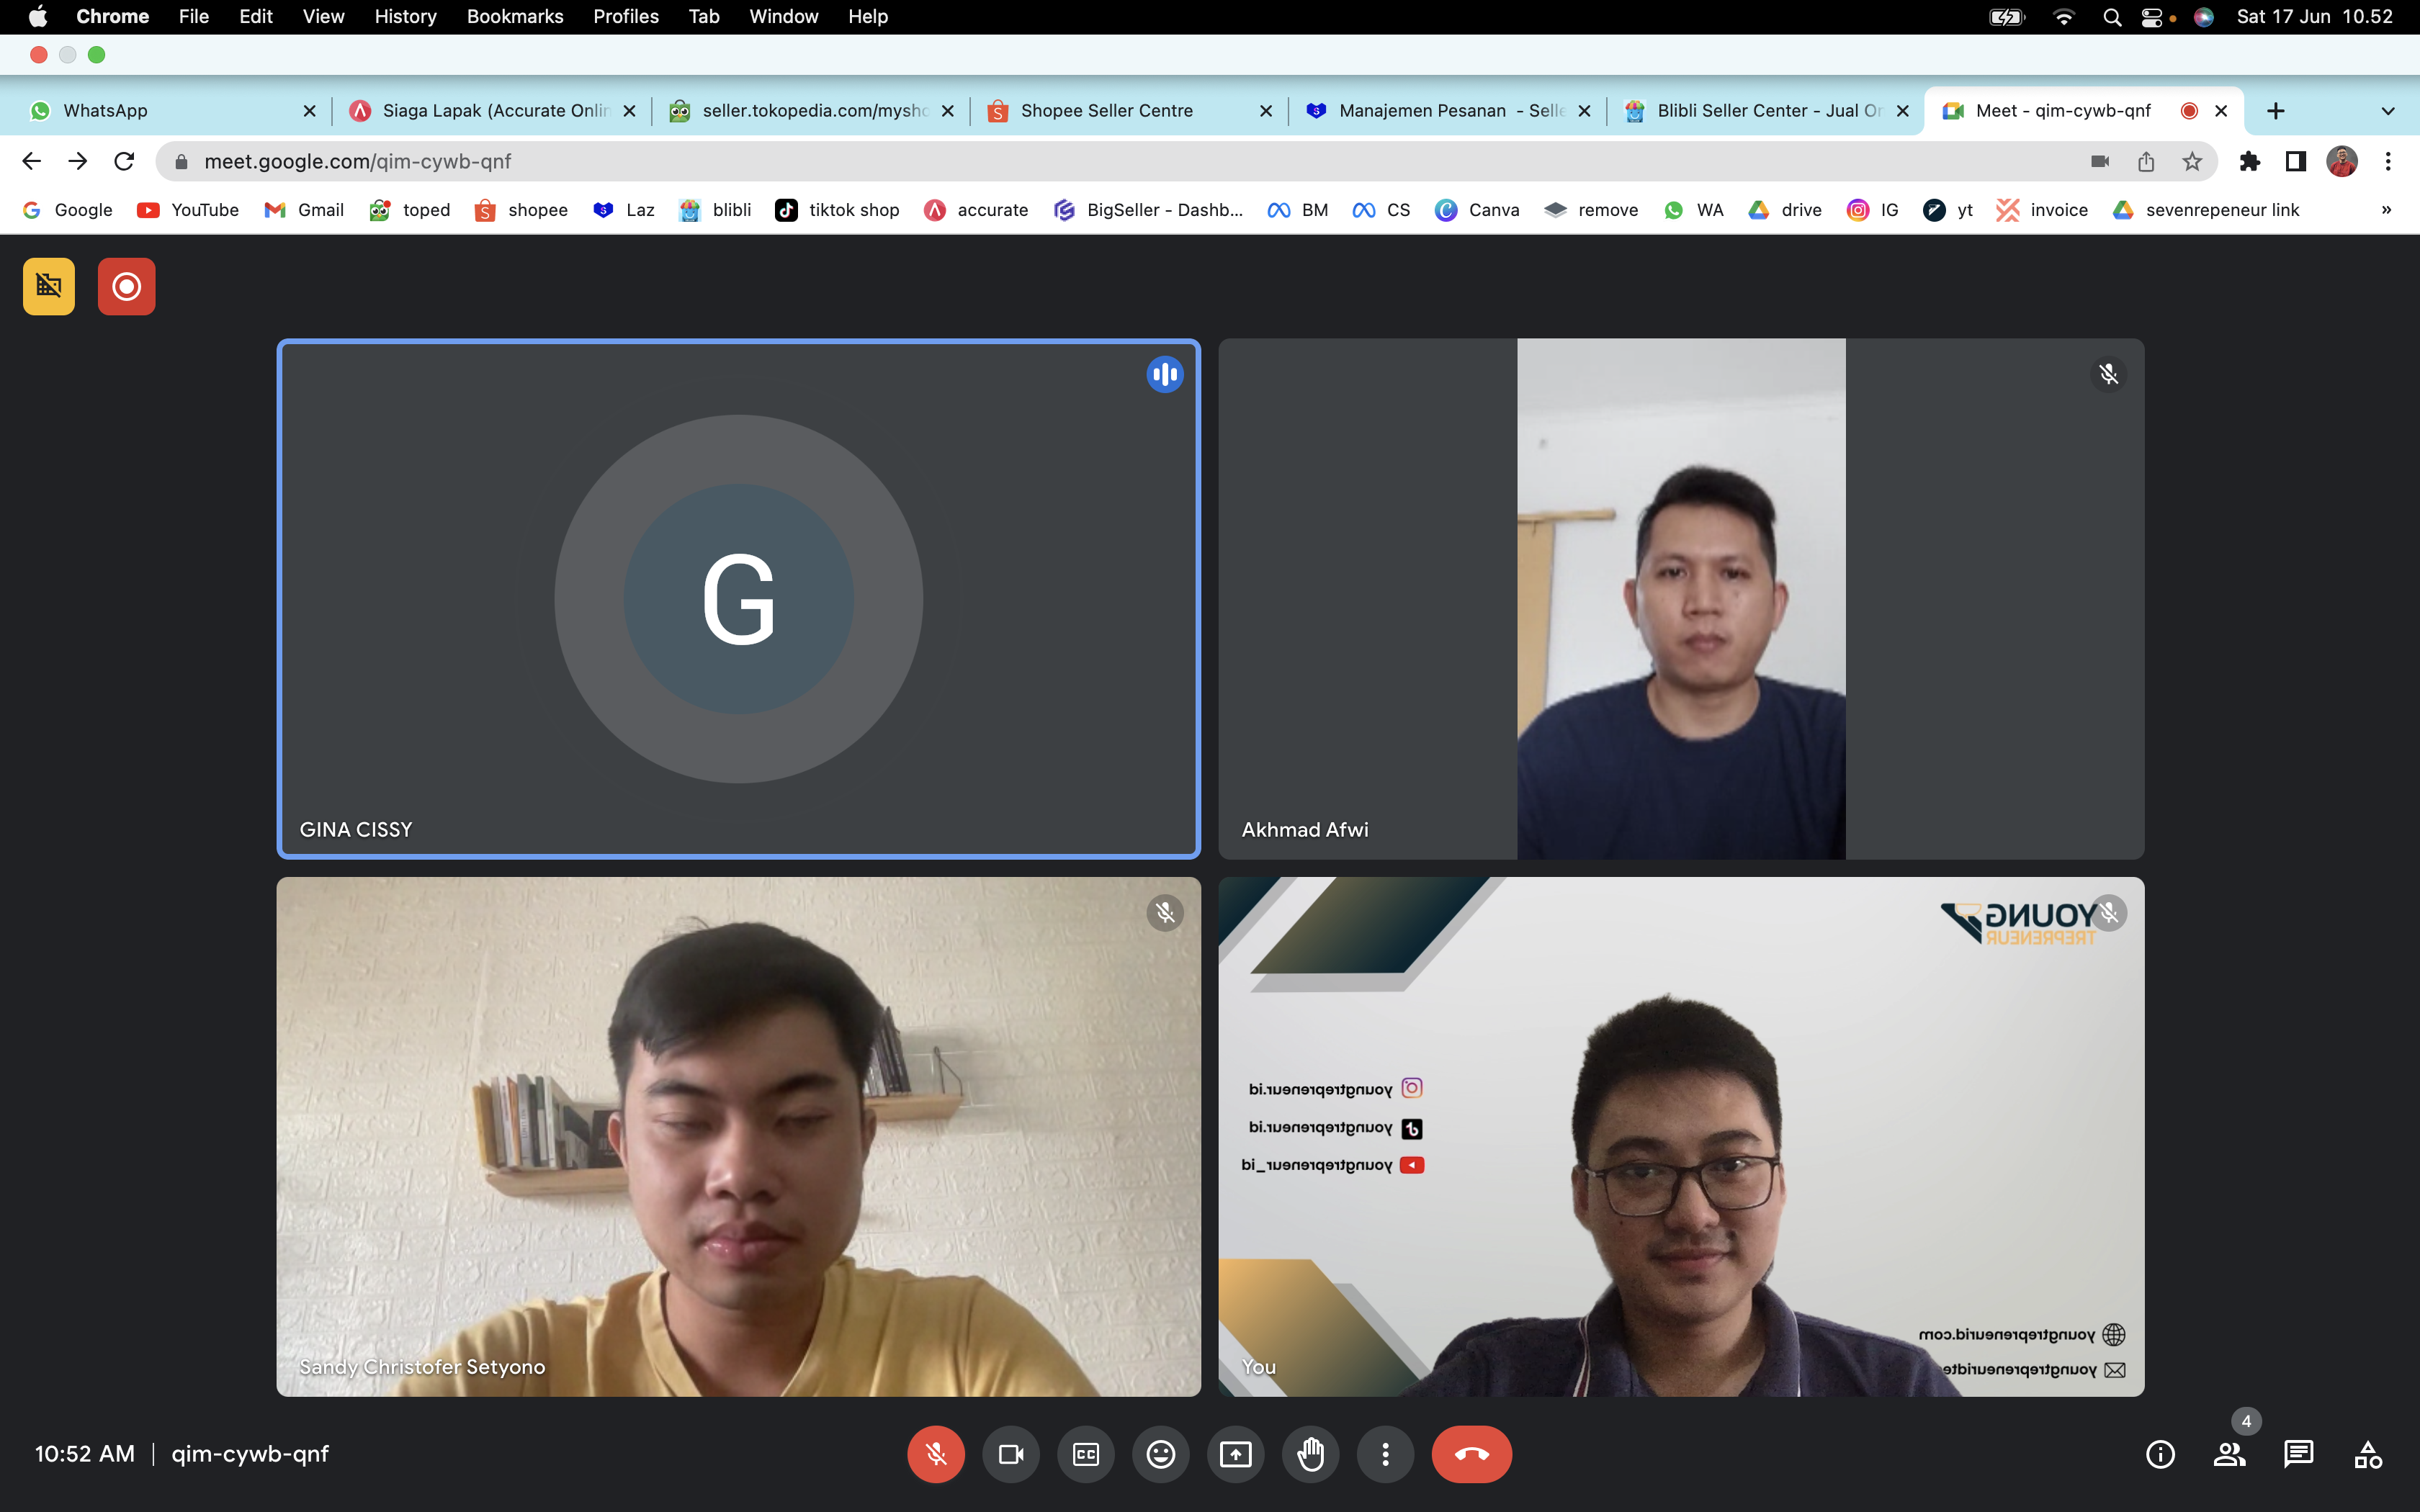
Task: Show the participants list
Action: point(2229,1454)
